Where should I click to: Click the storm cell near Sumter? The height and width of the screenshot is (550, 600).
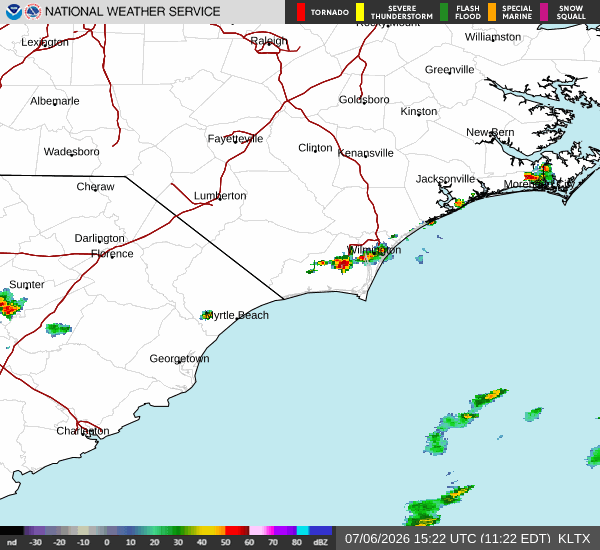pyautogui.click(x=10, y=305)
